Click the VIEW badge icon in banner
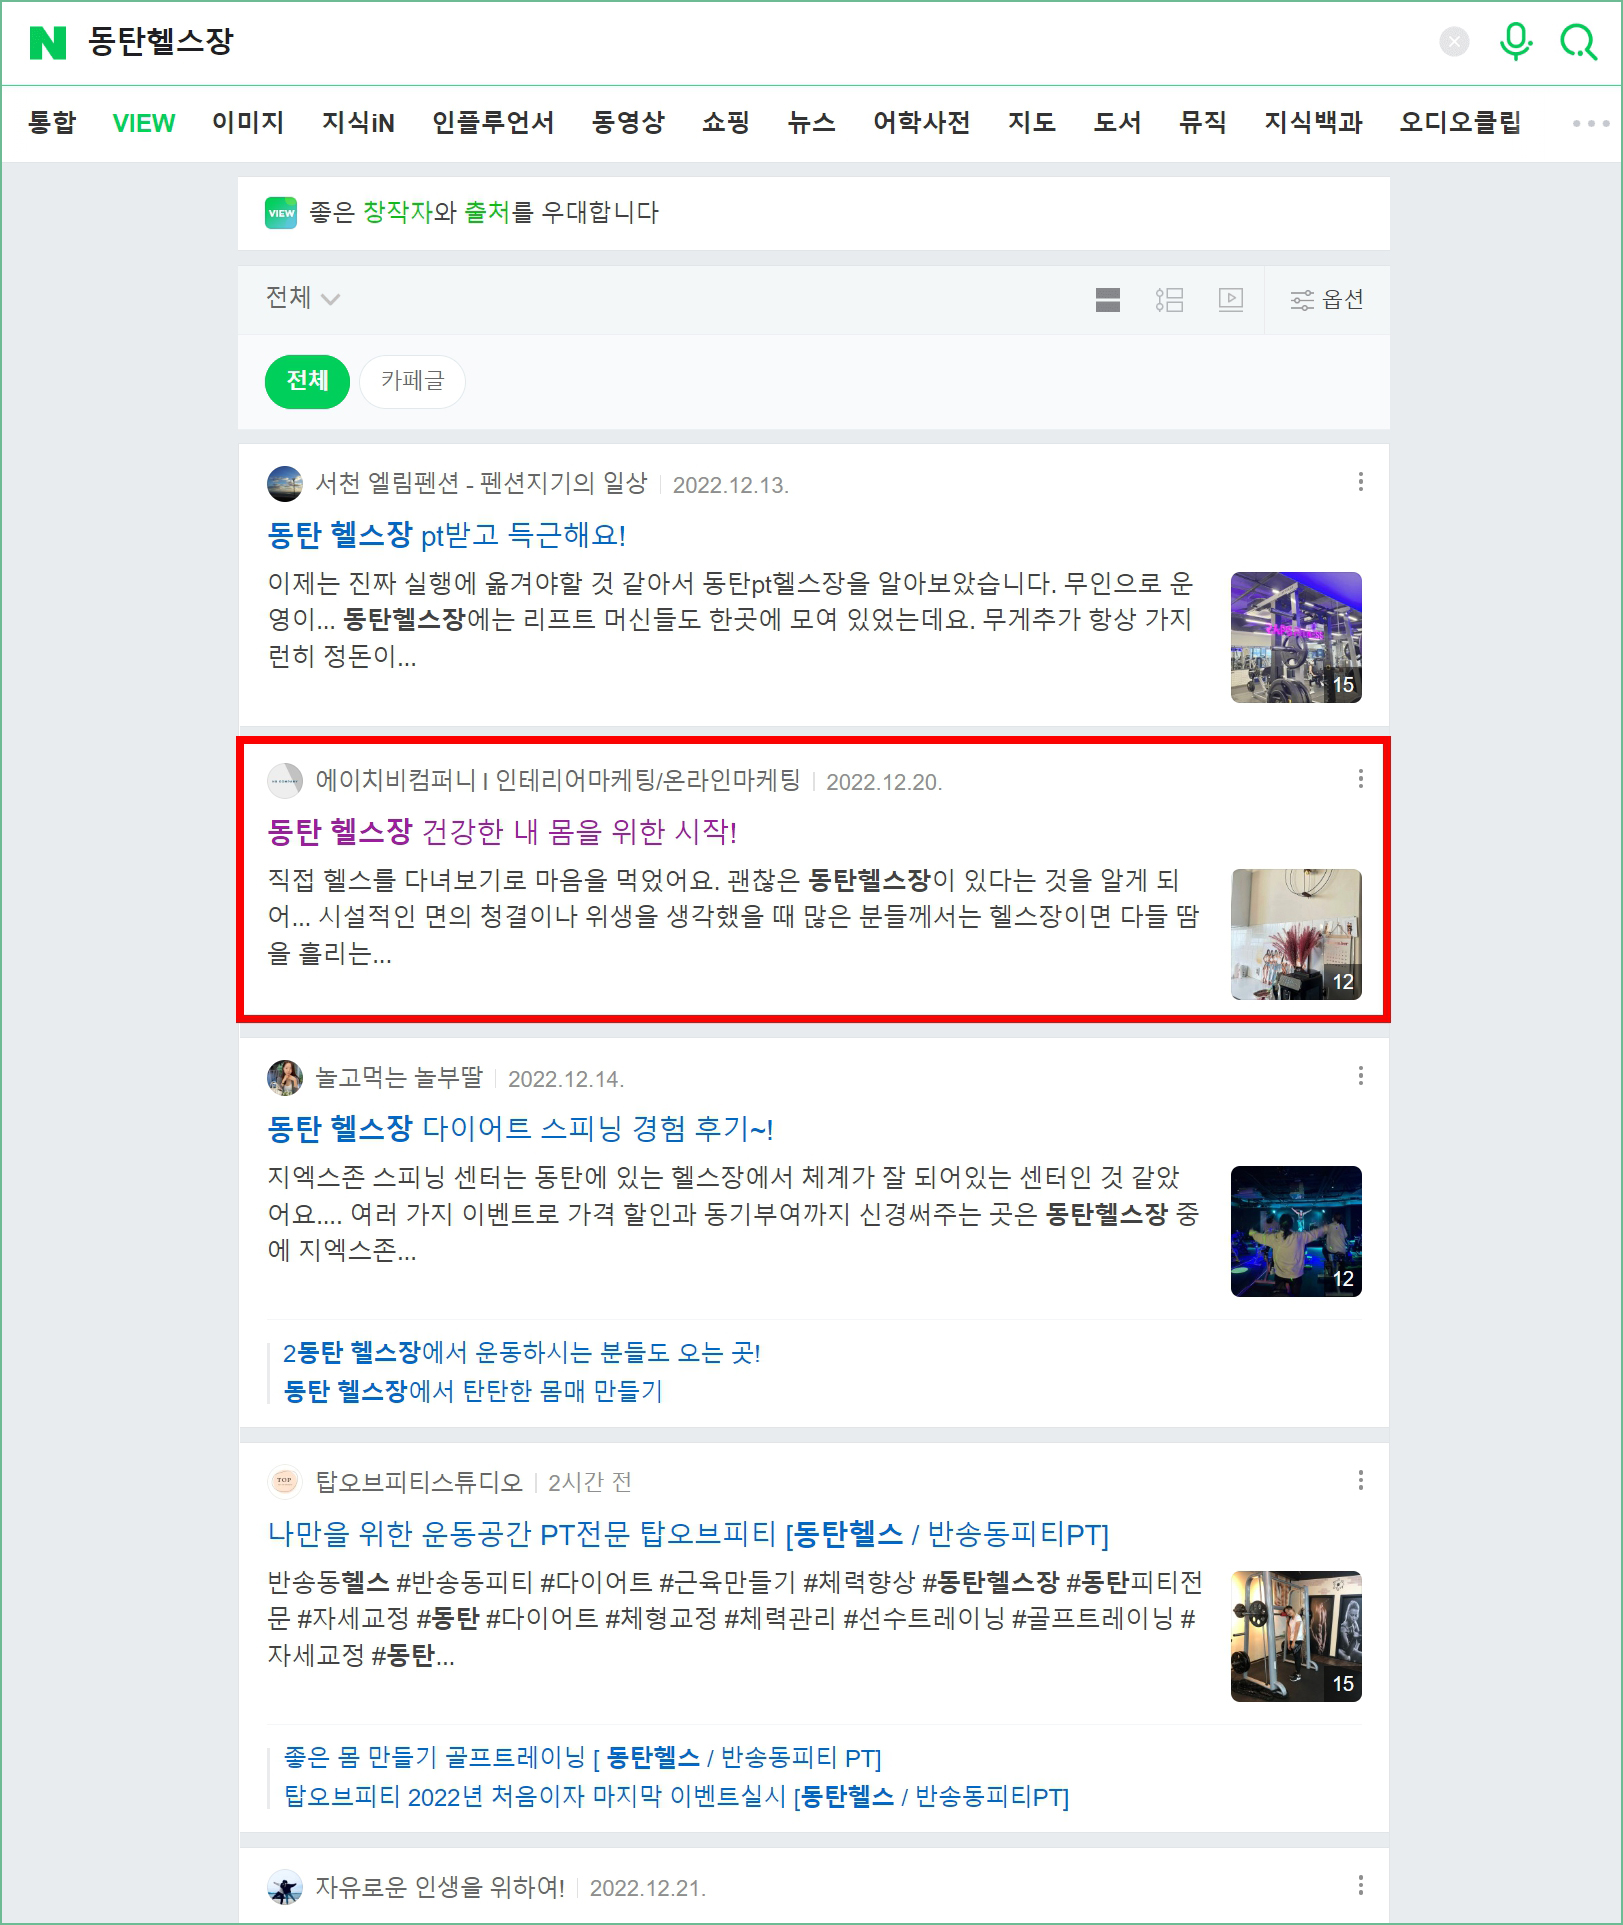 point(281,213)
